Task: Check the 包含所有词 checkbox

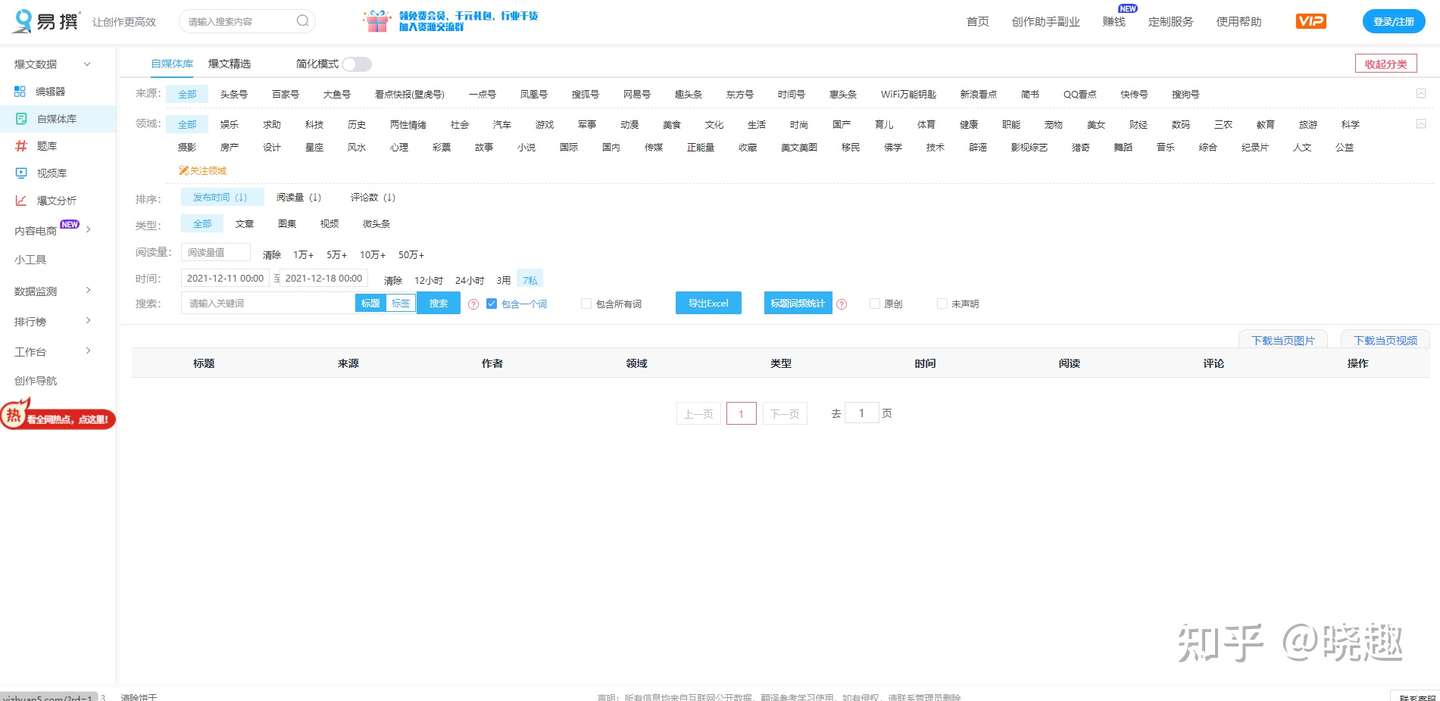Action: click(586, 304)
